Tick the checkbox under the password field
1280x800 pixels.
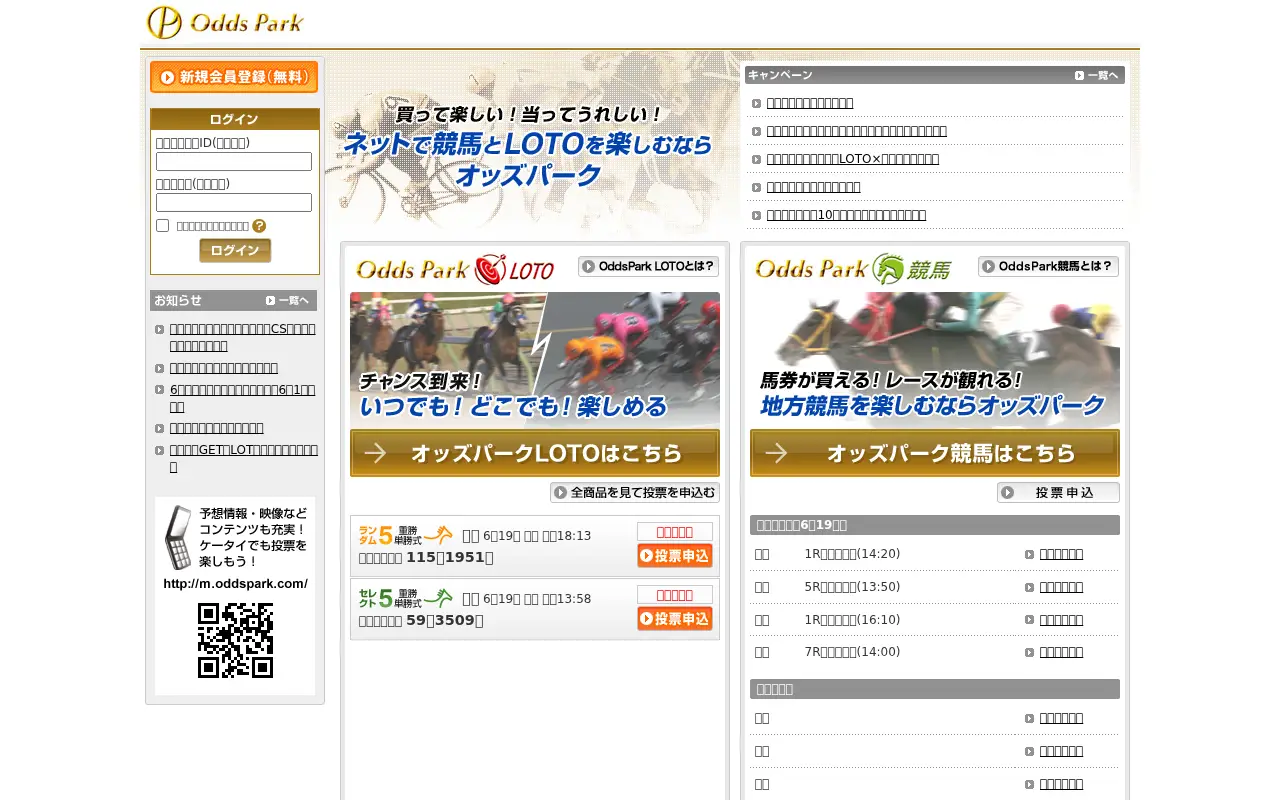163,225
